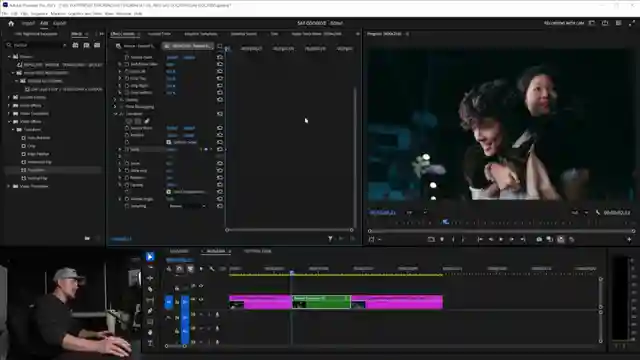
Task: Play the Program Monitor sequence
Action: (x=501, y=240)
